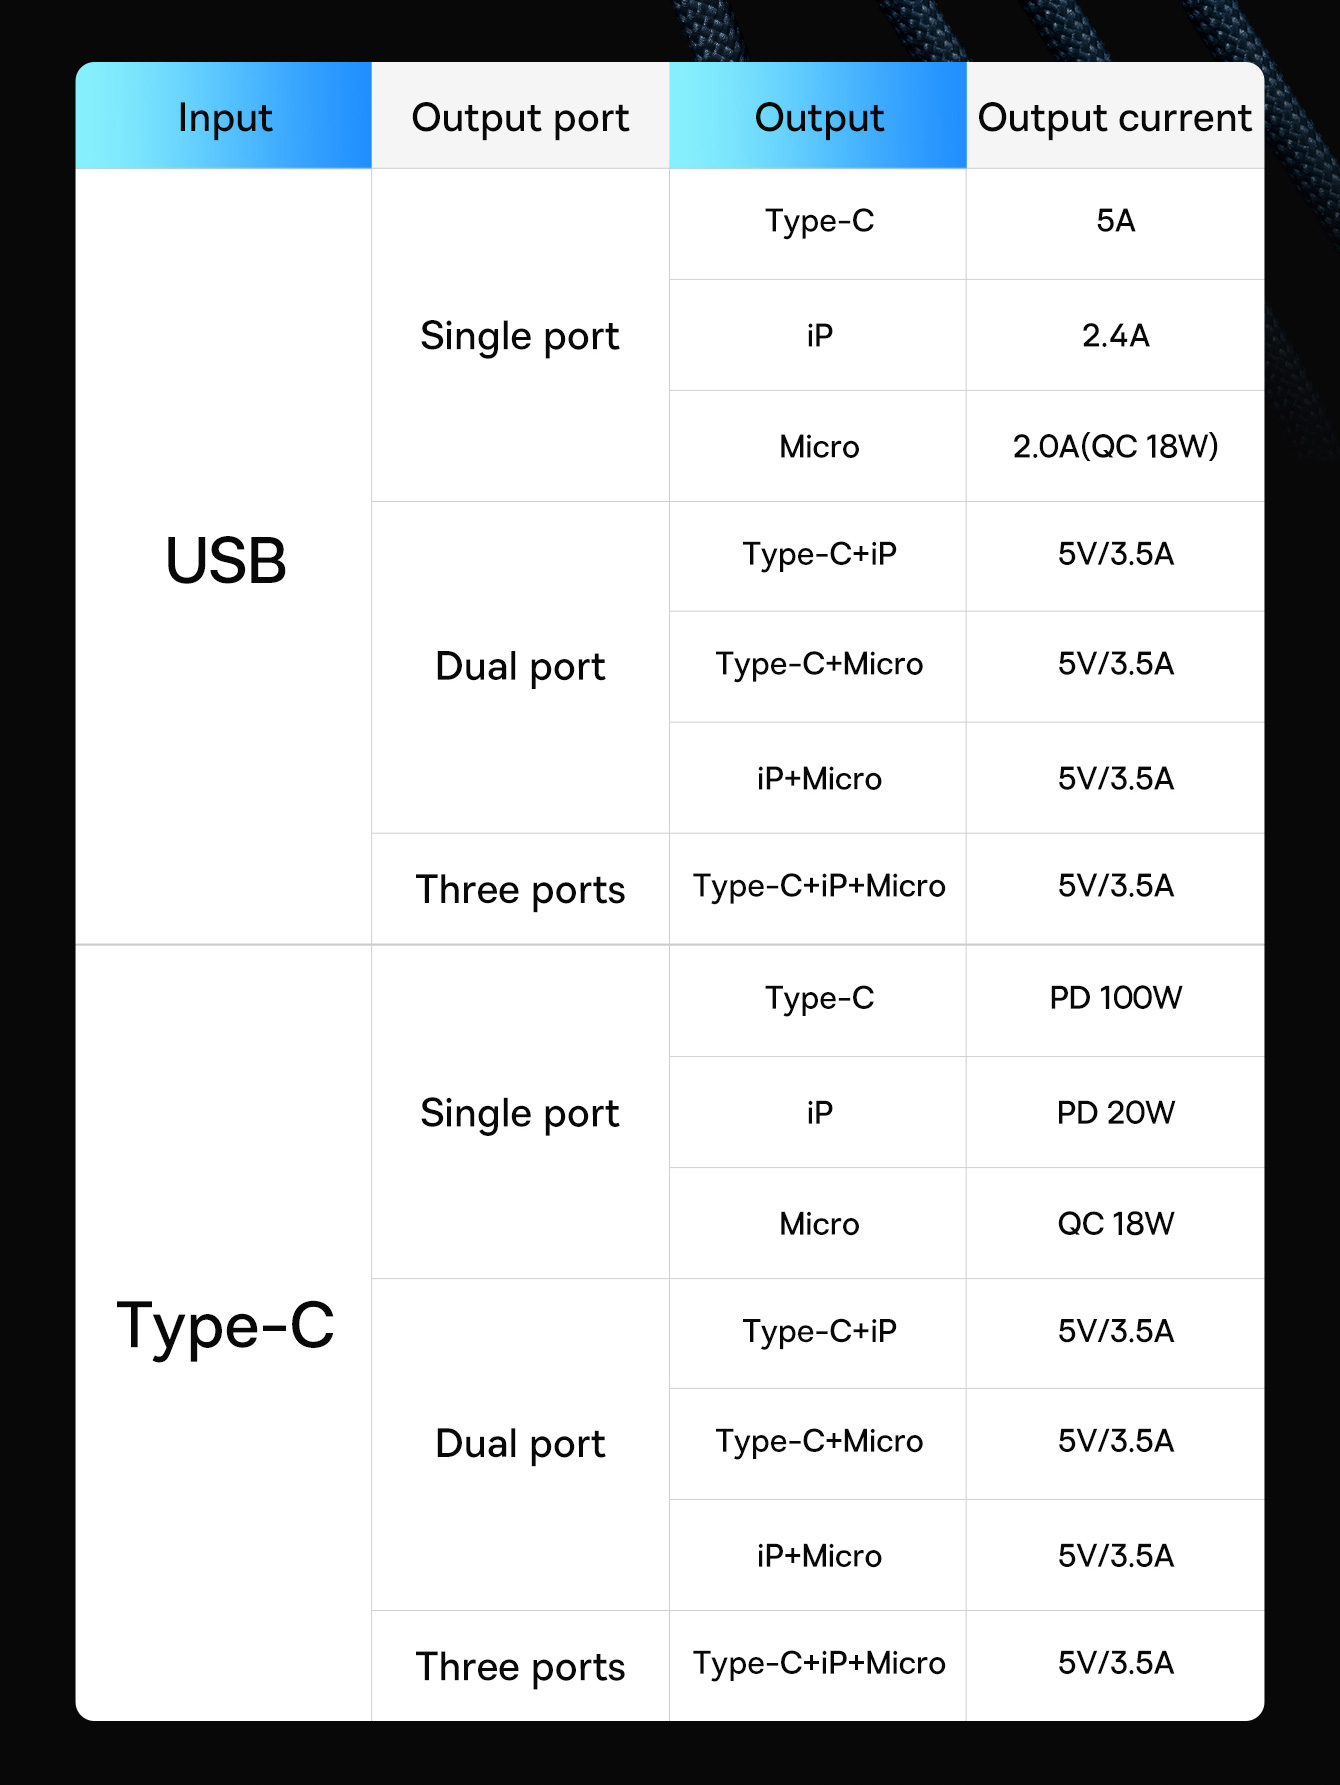Select Dual port in USB section
This screenshot has height=1785, width=1340.
(520, 667)
